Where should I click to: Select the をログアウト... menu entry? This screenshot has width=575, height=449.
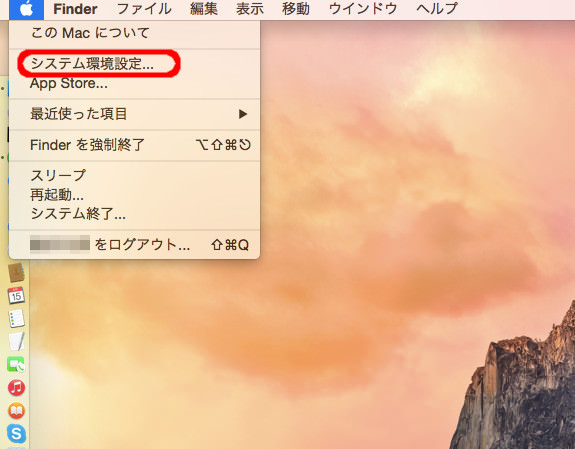[135, 245]
